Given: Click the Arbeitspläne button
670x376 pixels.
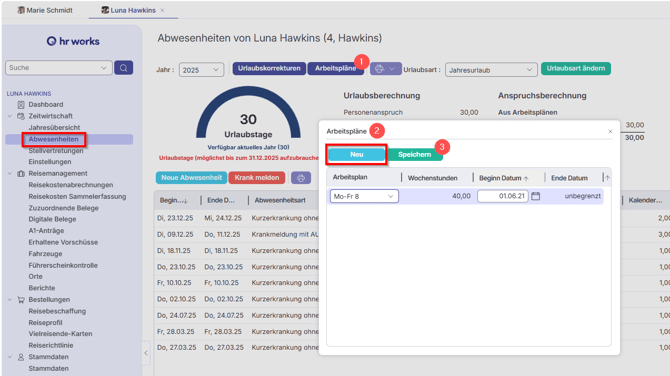Looking at the screenshot, I should (x=335, y=68).
